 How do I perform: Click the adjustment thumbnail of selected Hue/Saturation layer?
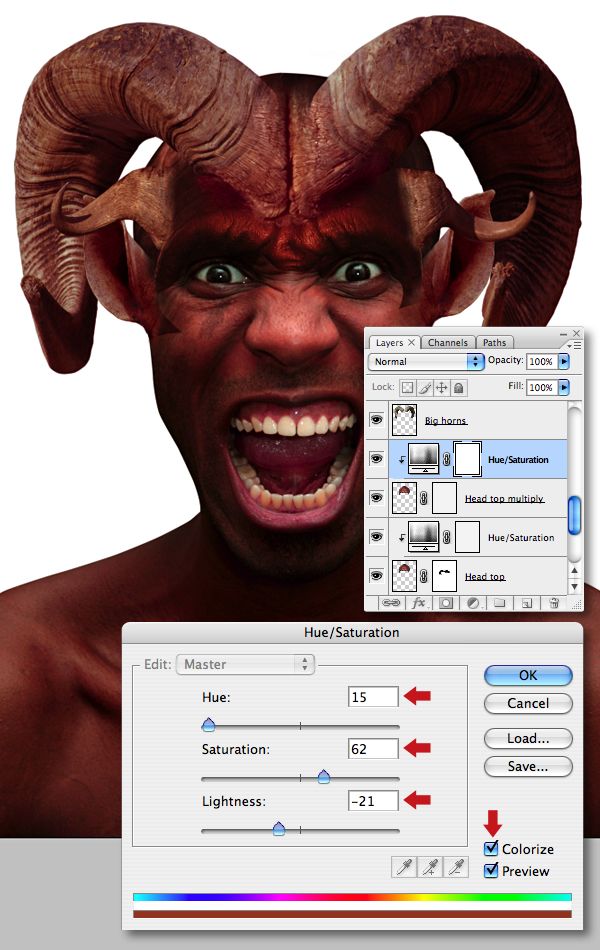point(424,459)
